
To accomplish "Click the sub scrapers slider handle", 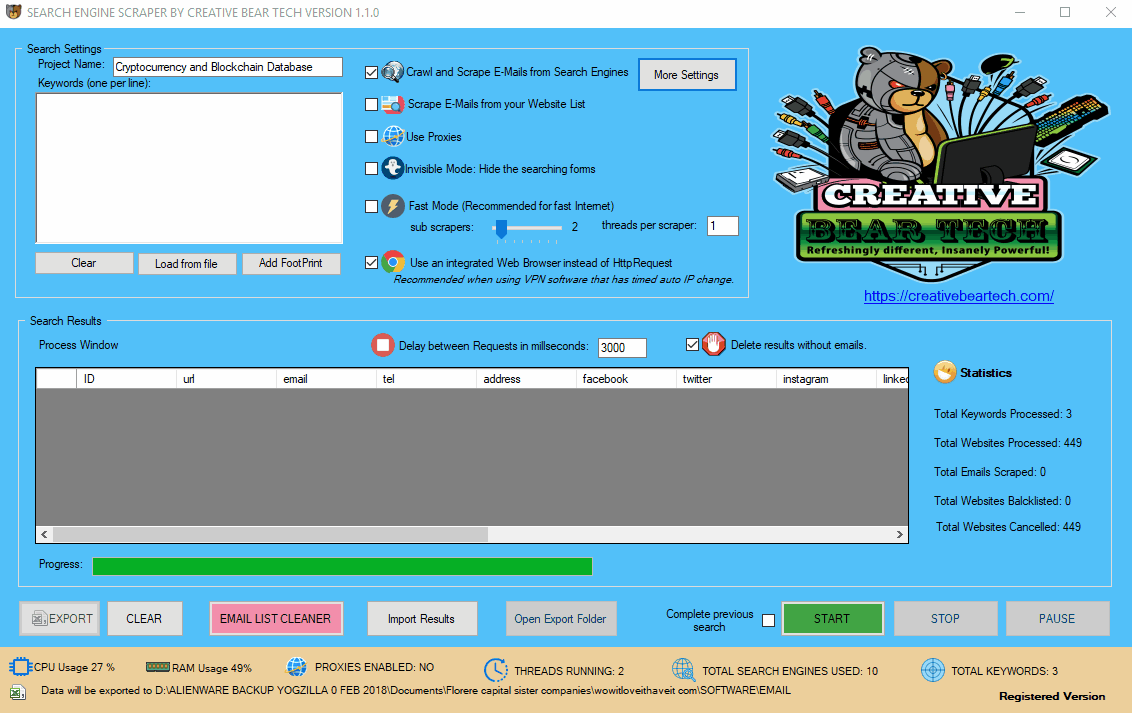I will click(x=501, y=229).
